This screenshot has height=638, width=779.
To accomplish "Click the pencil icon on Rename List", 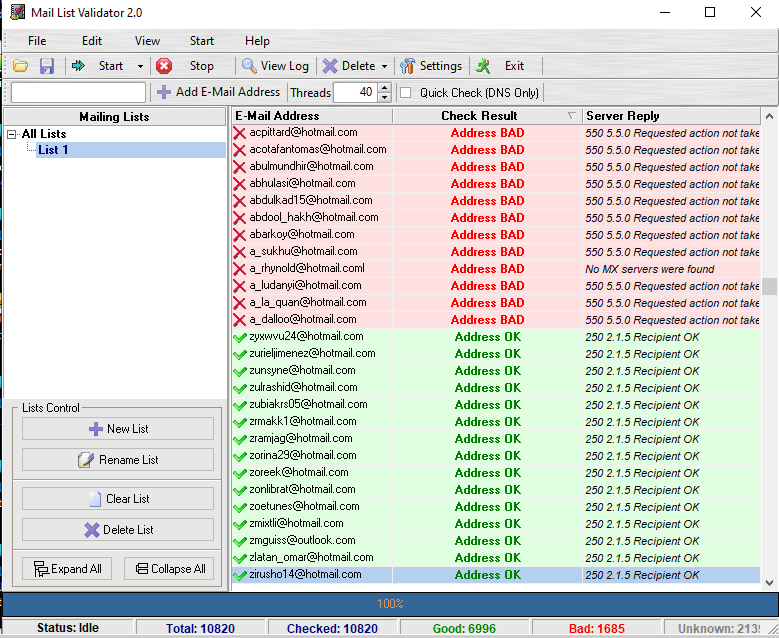I will pyautogui.click(x=85, y=460).
